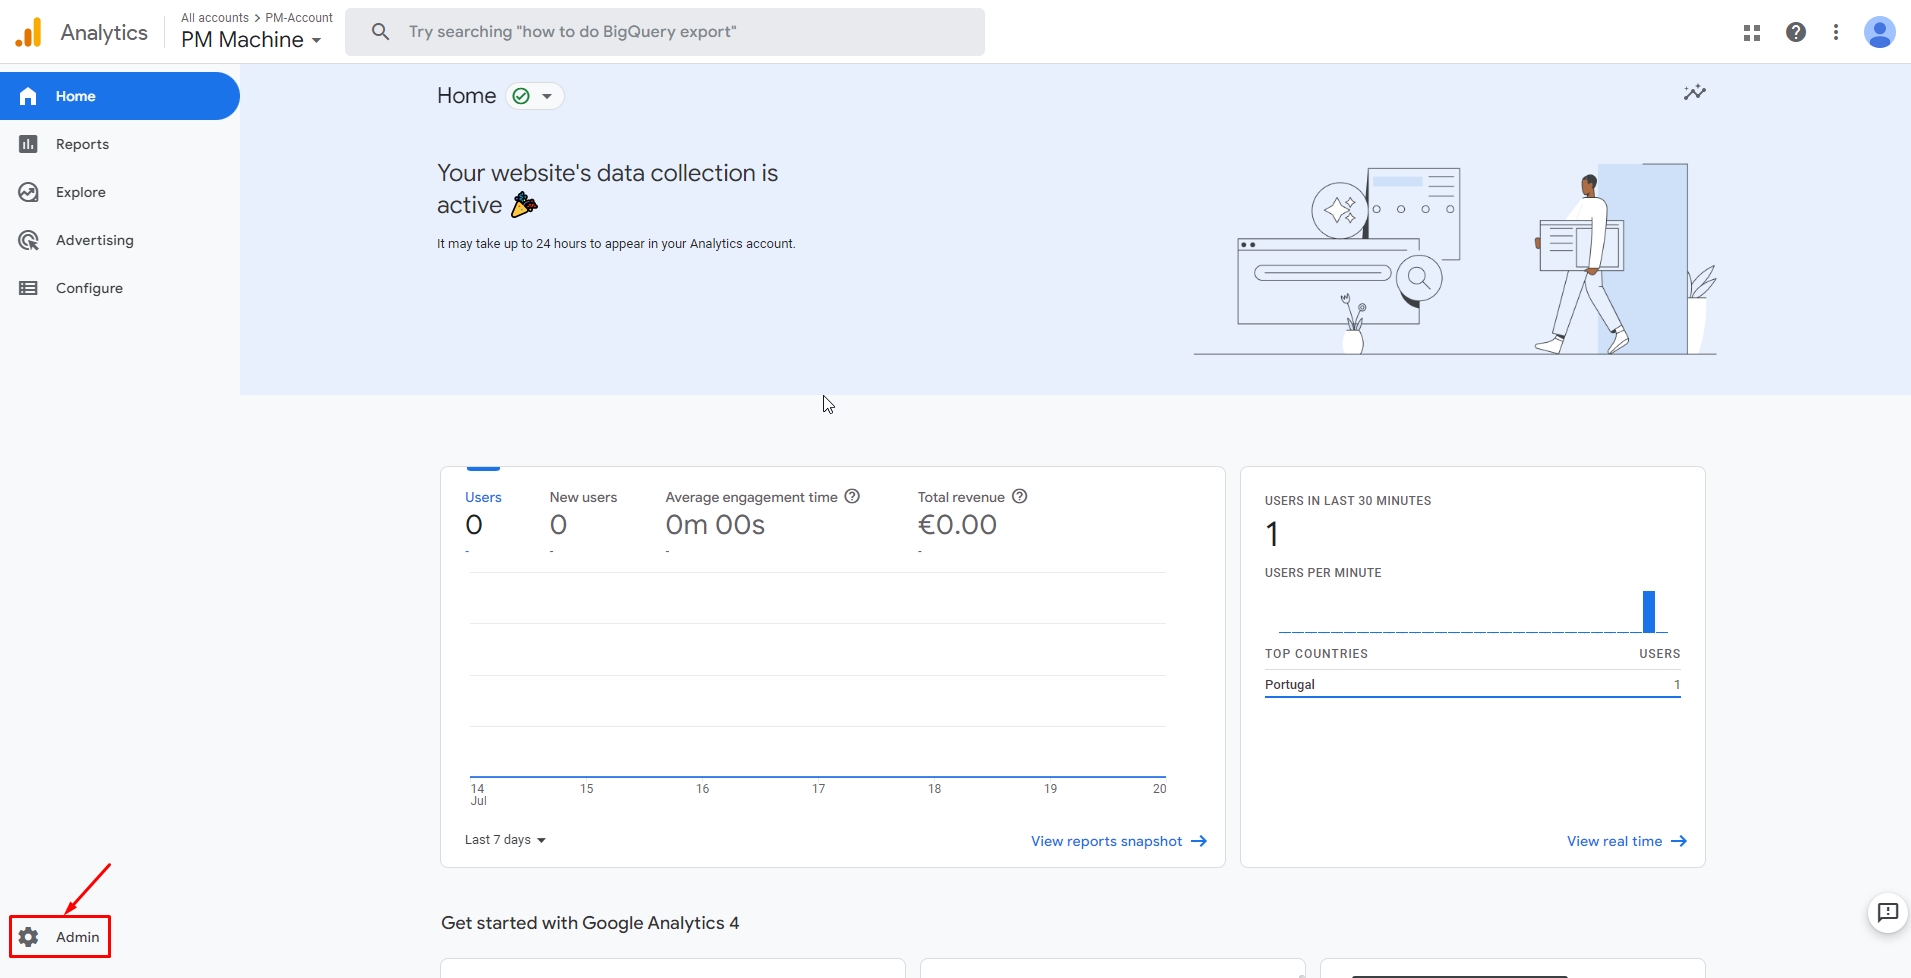Click the "USERS IN LAST 30 MINUTES" heading
Screen dimensions: 1911x978
1348,501
